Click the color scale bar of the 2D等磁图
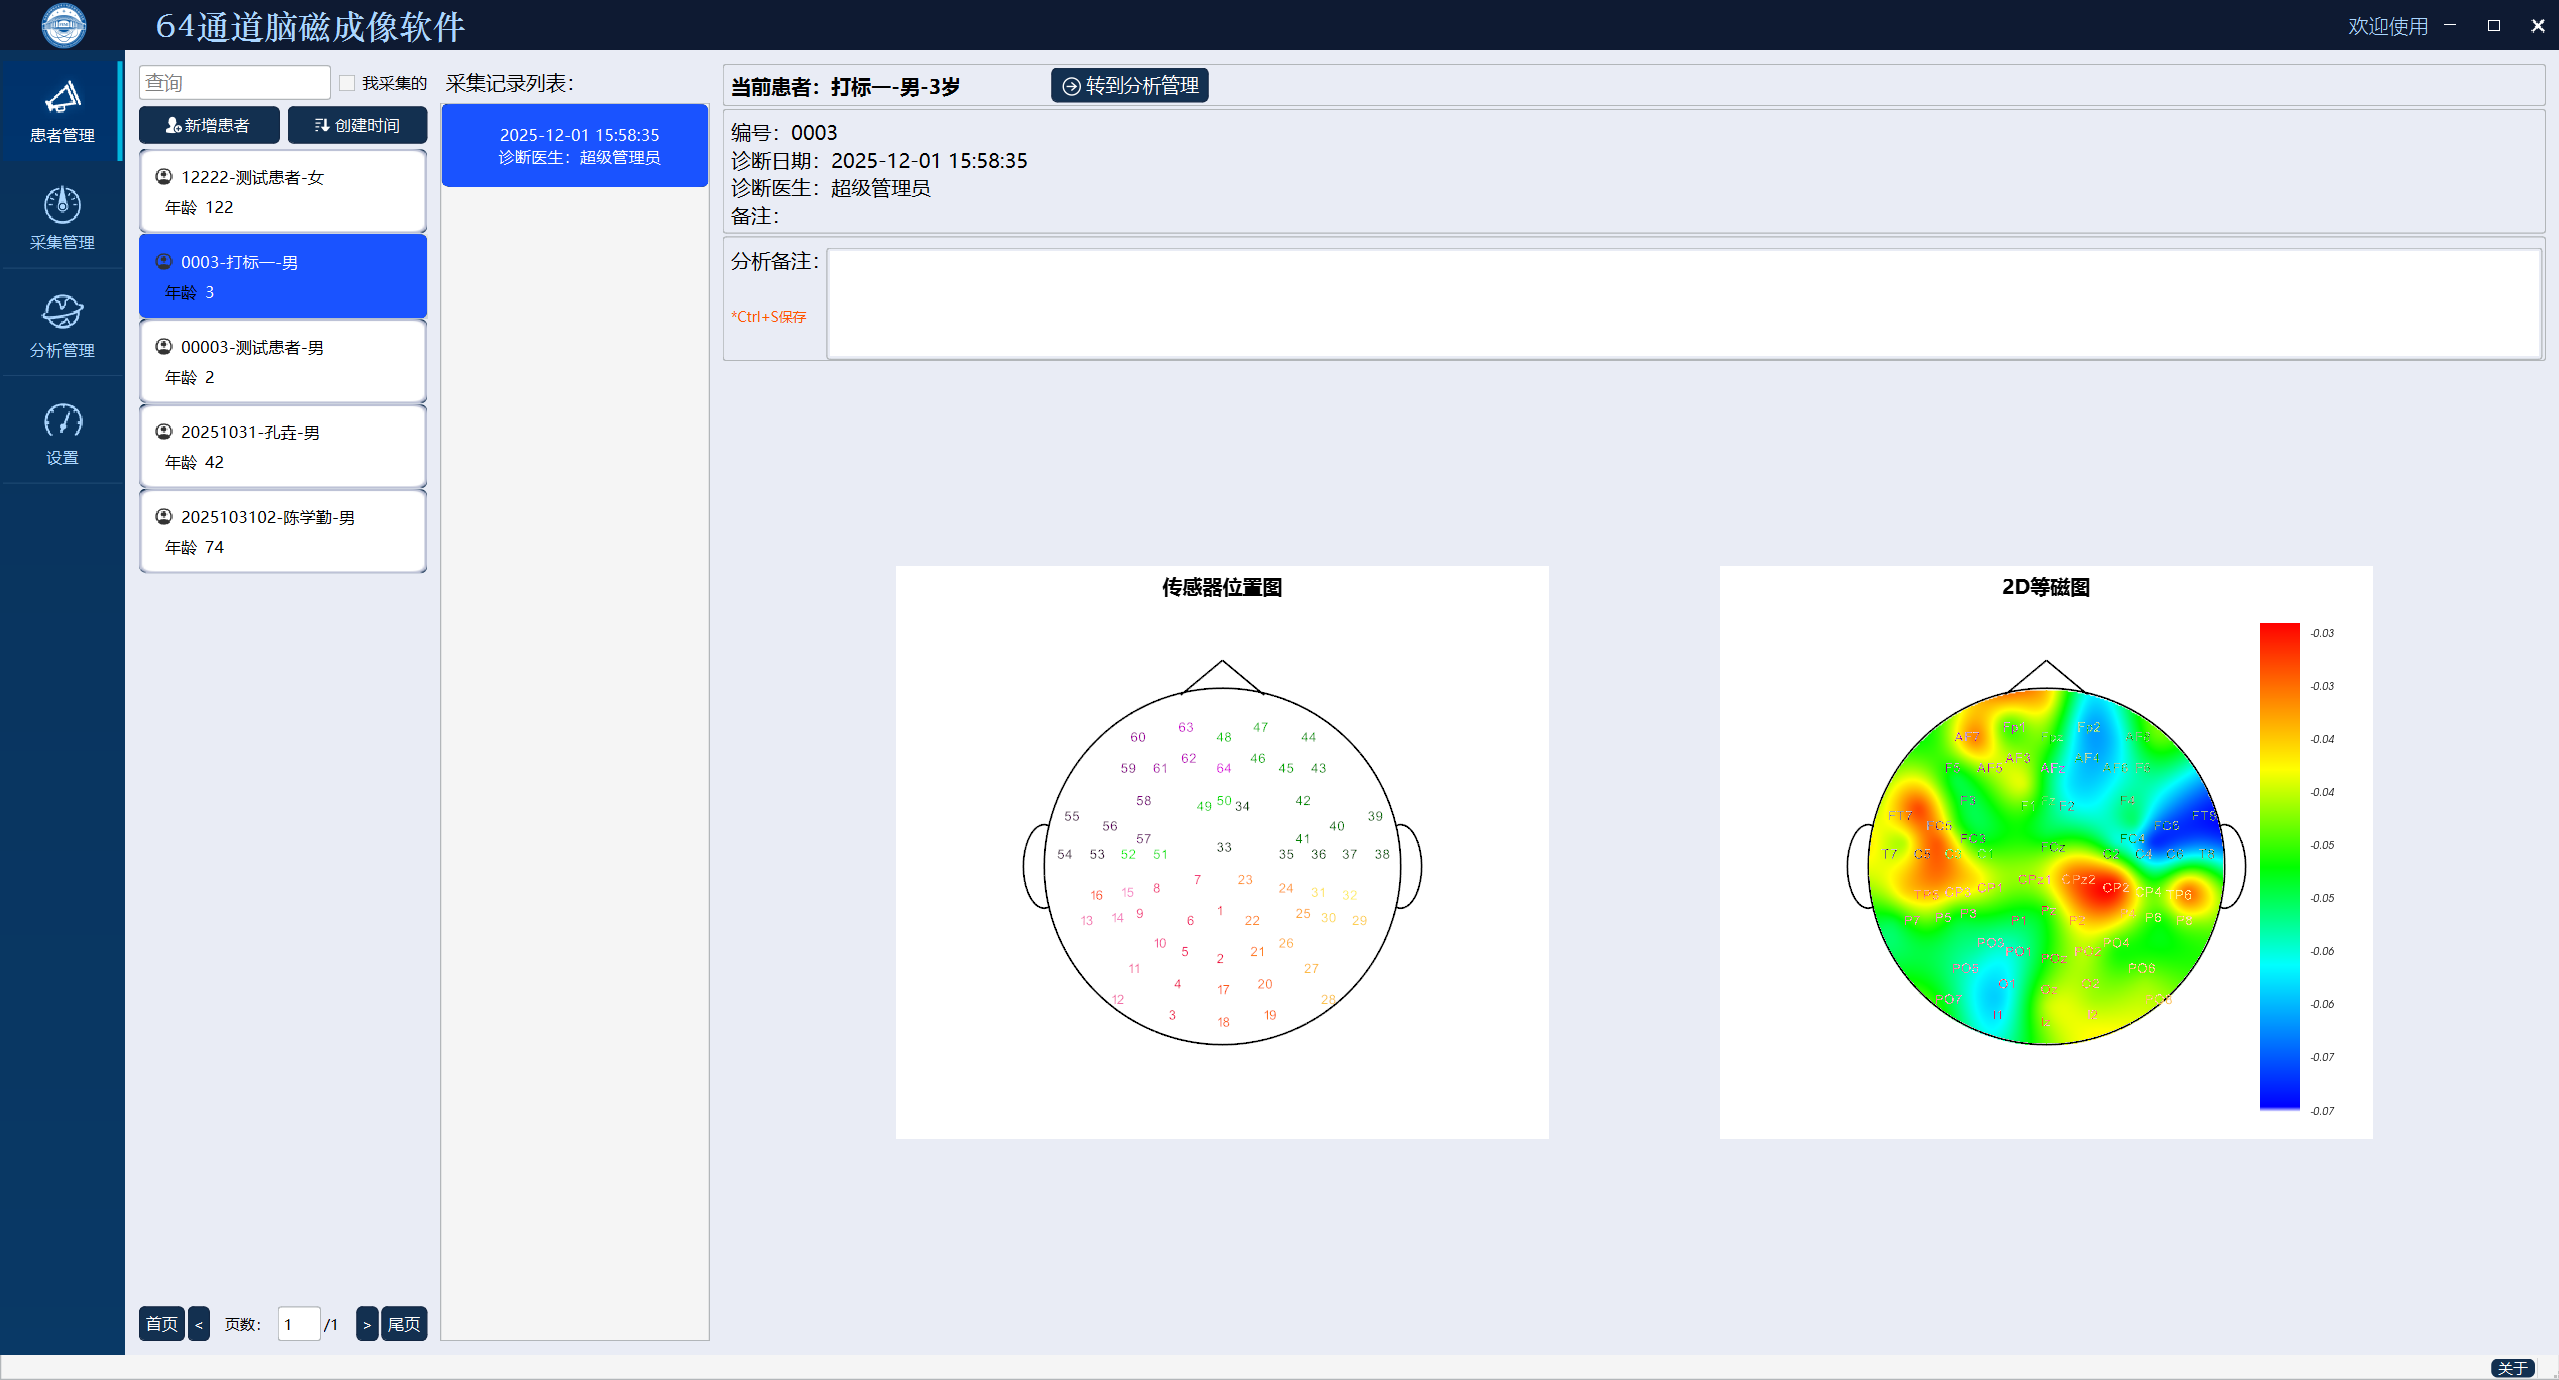Image resolution: width=2559 pixels, height=1380 pixels. 2280,866
